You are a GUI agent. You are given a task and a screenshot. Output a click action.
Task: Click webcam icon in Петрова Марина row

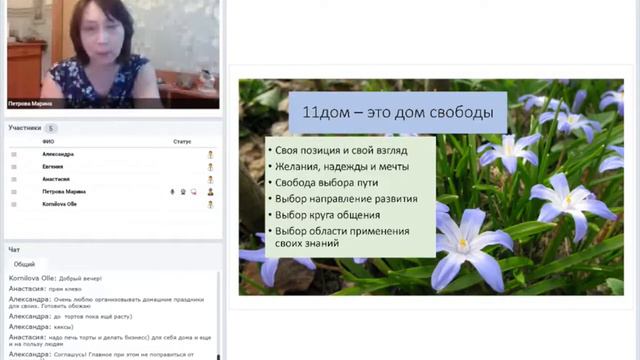point(183,192)
